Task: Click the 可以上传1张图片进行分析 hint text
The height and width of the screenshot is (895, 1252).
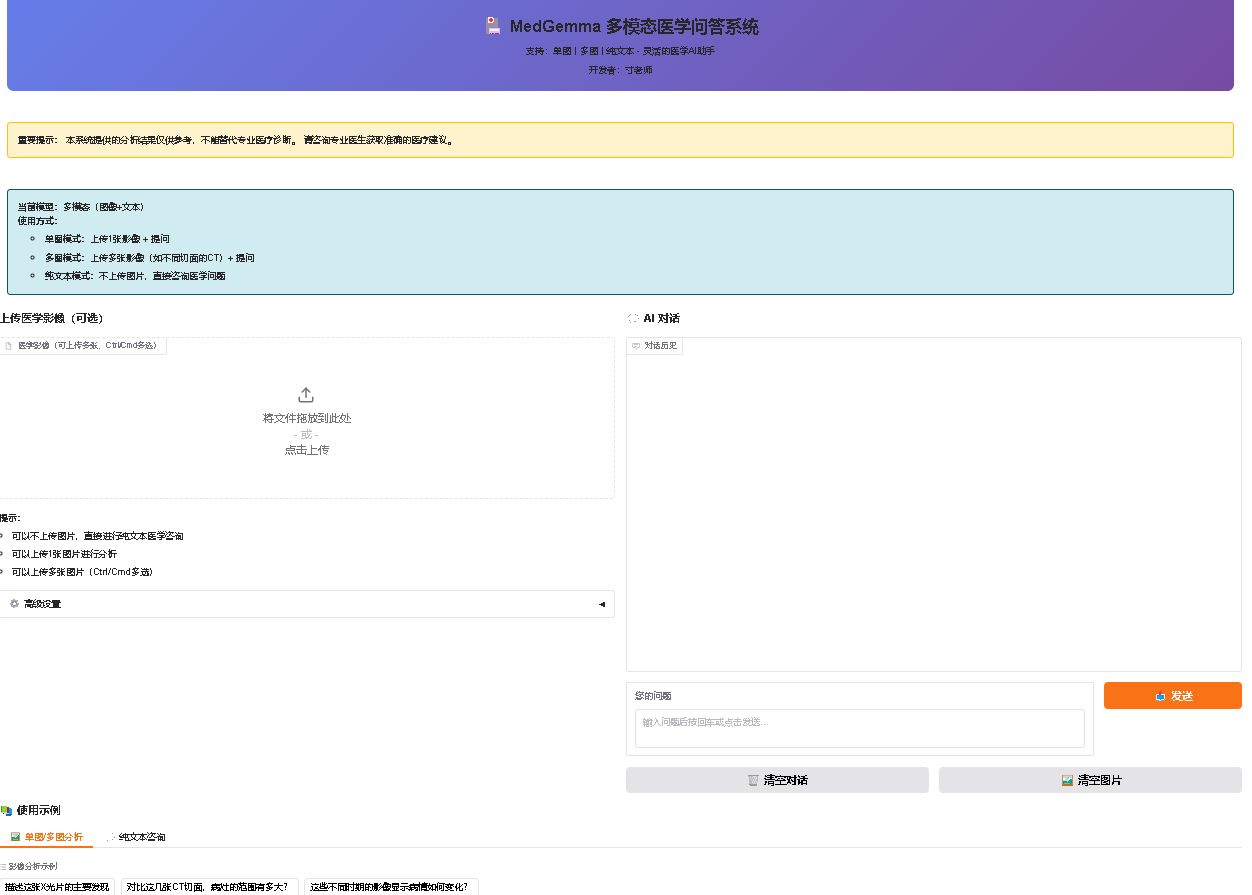Action: point(64,554)
